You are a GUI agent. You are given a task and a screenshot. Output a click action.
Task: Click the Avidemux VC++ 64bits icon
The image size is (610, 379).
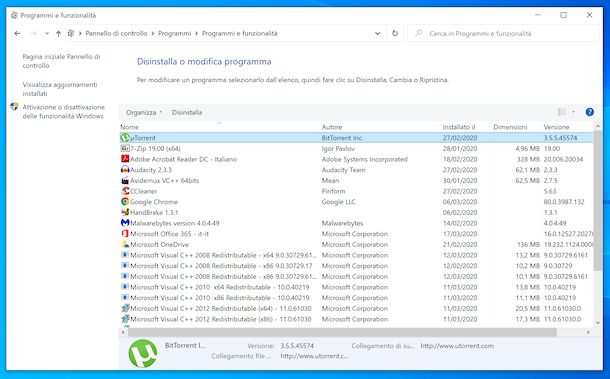click(x=125, y=180)
